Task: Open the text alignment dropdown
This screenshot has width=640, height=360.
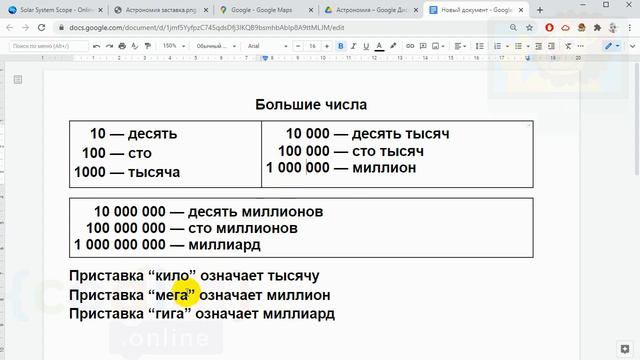Action: (x=460, y=46)
